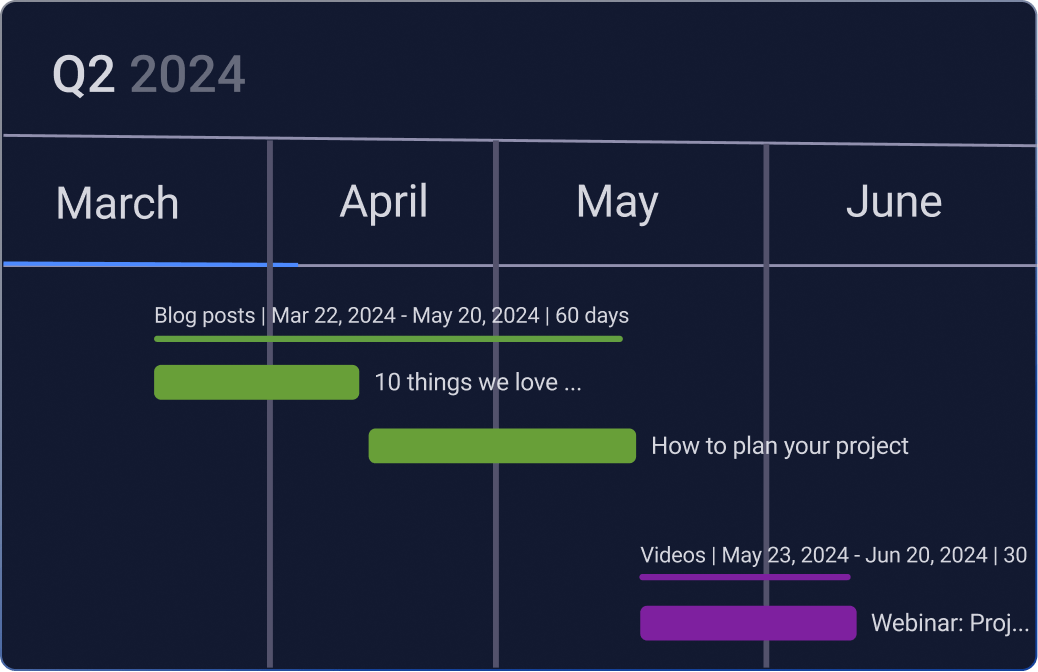The image size is (1038, 672).
Task: Select the 'How to plan your project' bar
Action: pyautogui.click(x=501, y=445)
